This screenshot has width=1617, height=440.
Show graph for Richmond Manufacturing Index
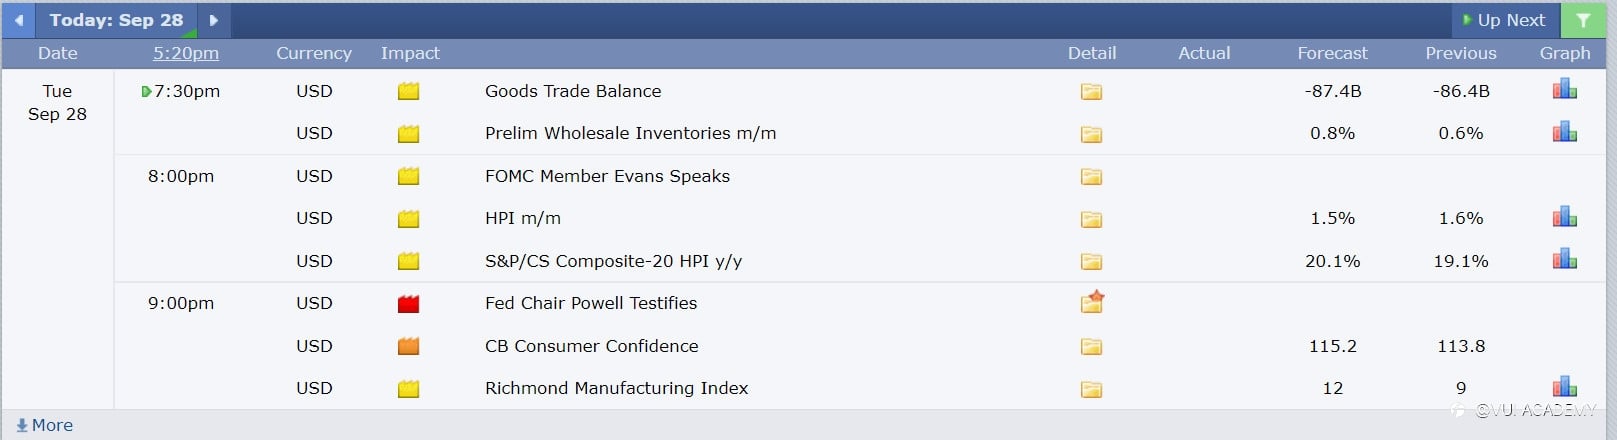[x=1564, y=387]
